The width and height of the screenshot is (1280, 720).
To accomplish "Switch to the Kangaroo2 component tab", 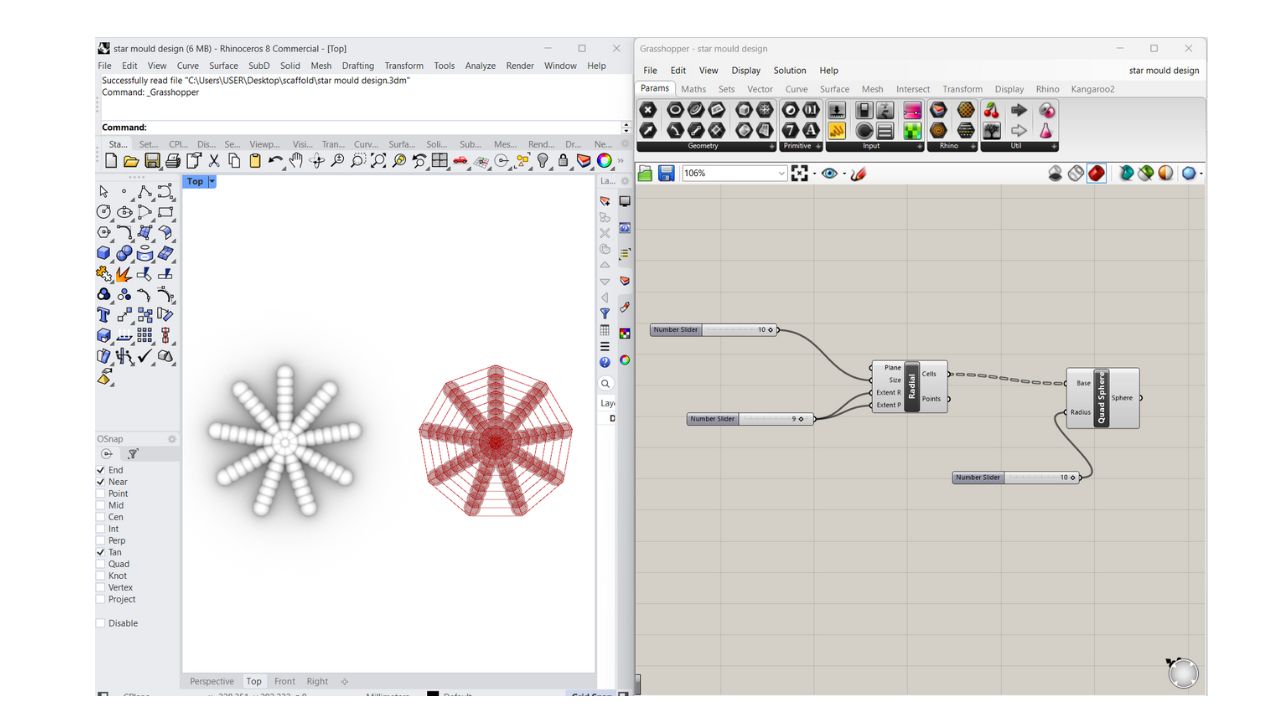I will pyautogui.click(x=1092, y=89).
